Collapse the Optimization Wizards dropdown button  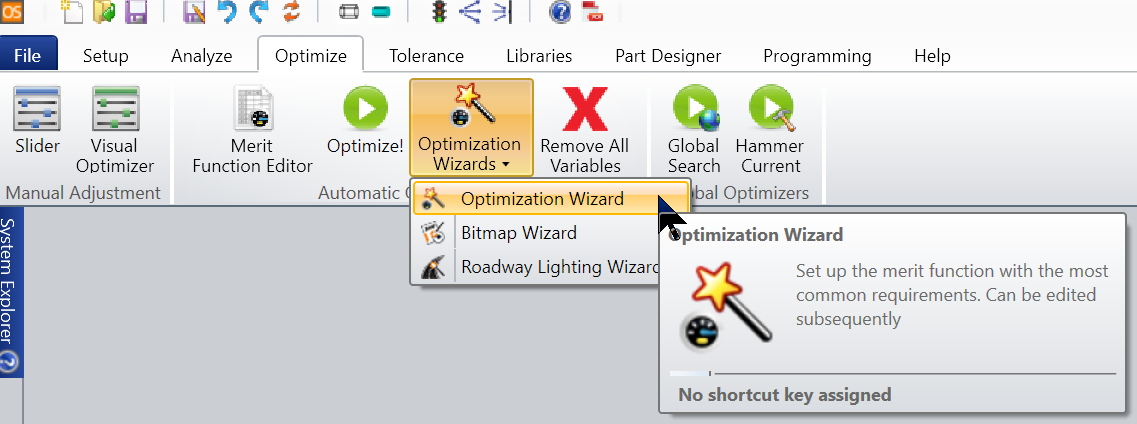(471, 130)
